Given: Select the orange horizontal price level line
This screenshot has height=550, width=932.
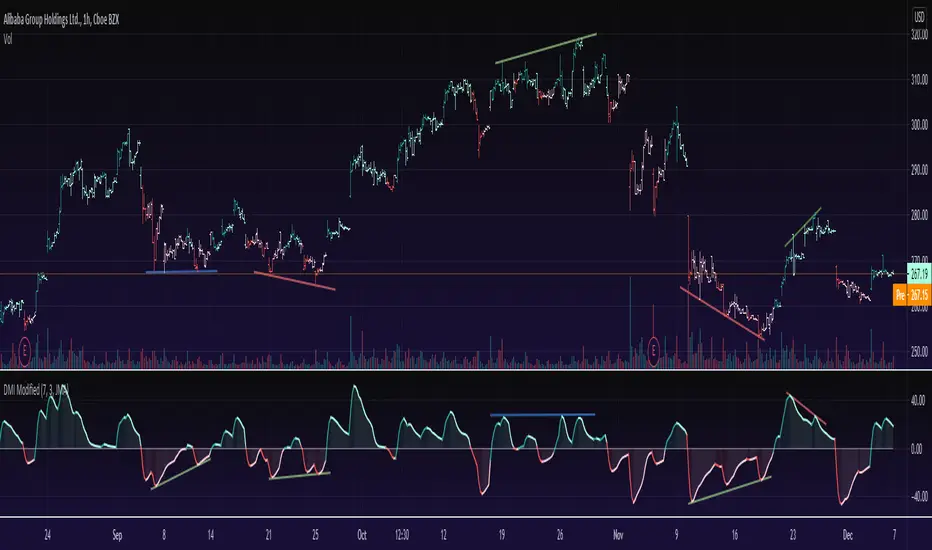Looking at the screenshot, I should point(454,274).
